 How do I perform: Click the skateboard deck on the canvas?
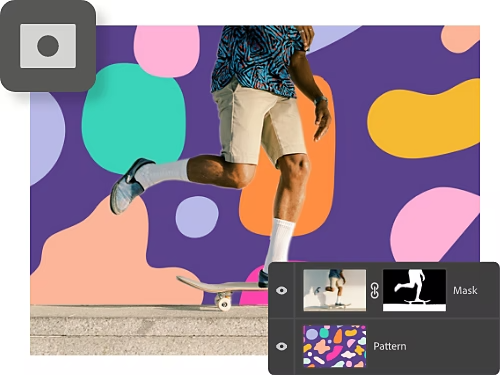218,285
